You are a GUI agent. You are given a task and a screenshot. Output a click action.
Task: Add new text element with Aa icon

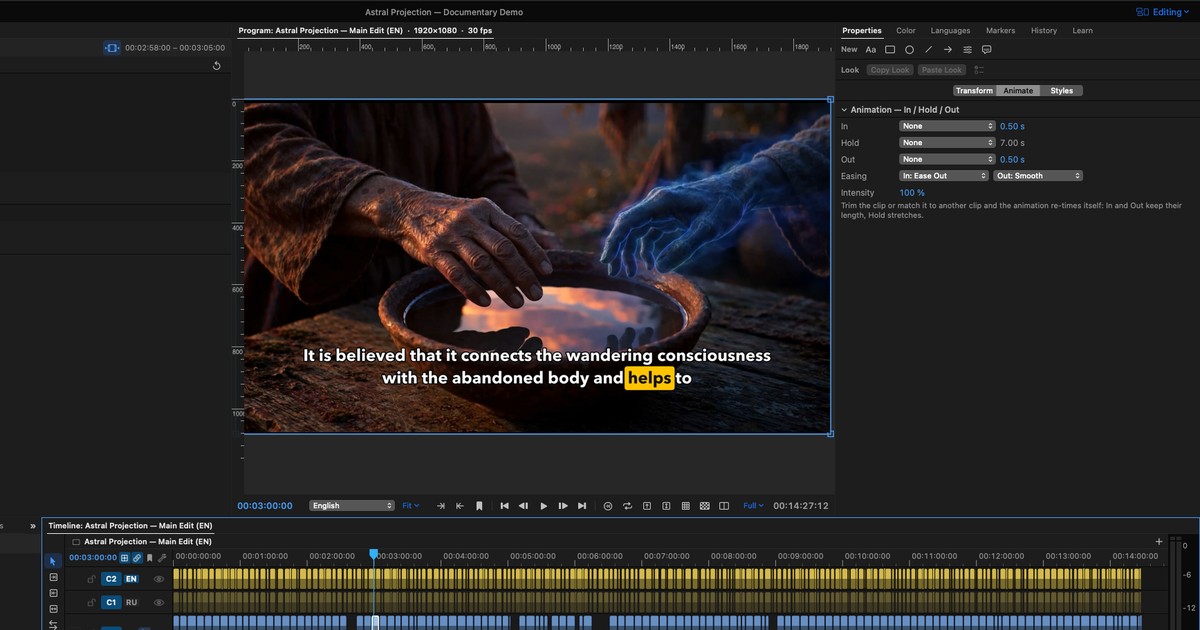click(x=871, y=49)
